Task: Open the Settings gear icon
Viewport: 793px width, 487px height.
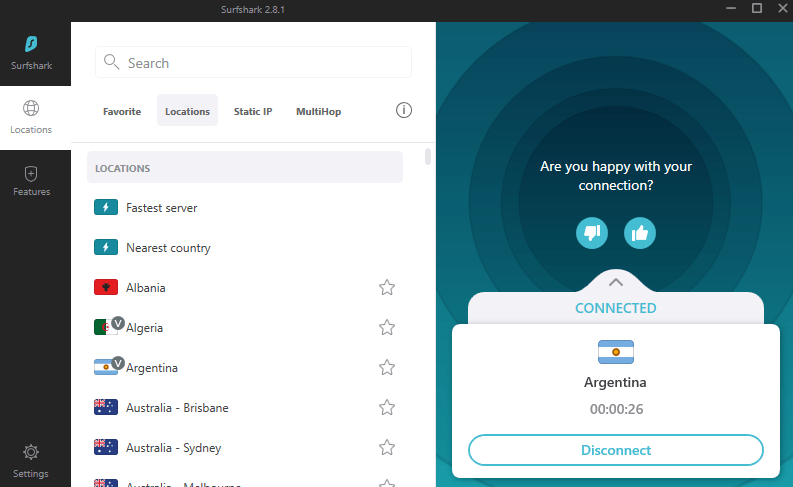Action: pyautogui.click(x=31, y=452)
